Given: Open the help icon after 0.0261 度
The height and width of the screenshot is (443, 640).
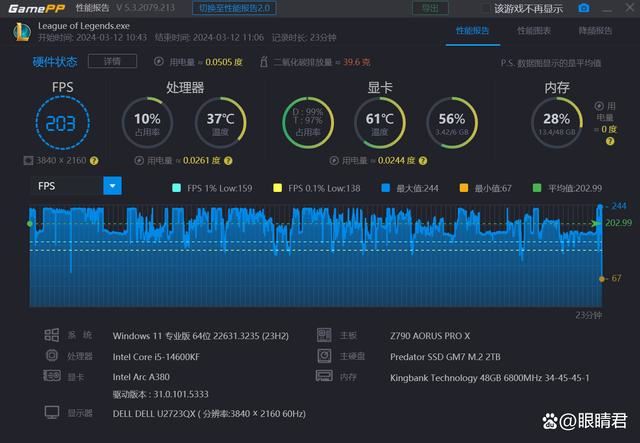Looking at the screenshot, I should [228, 161].
